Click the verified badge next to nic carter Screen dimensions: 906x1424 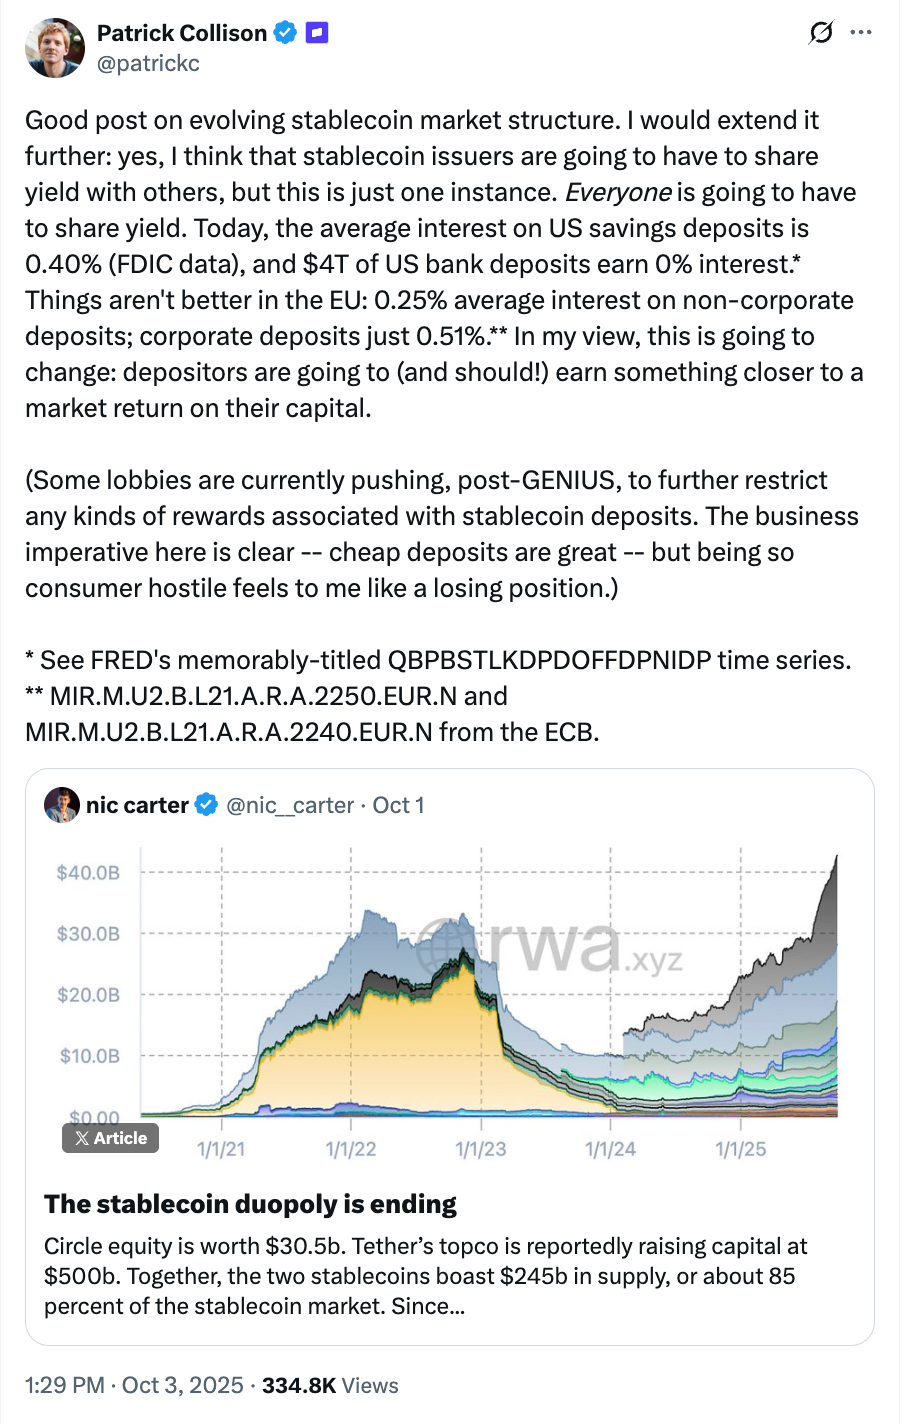206,805
